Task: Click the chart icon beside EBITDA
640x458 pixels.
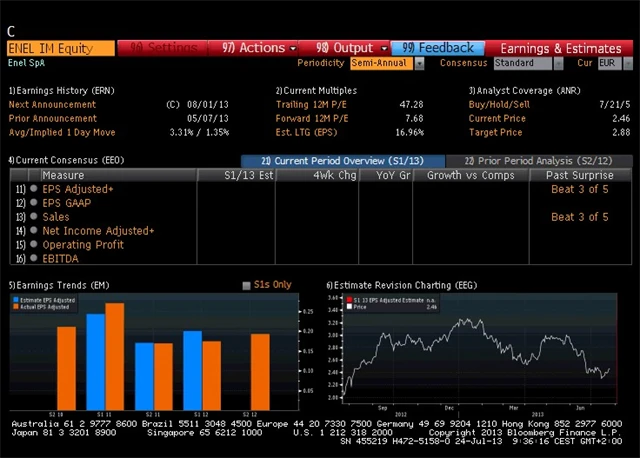Action: click(34, 259)
